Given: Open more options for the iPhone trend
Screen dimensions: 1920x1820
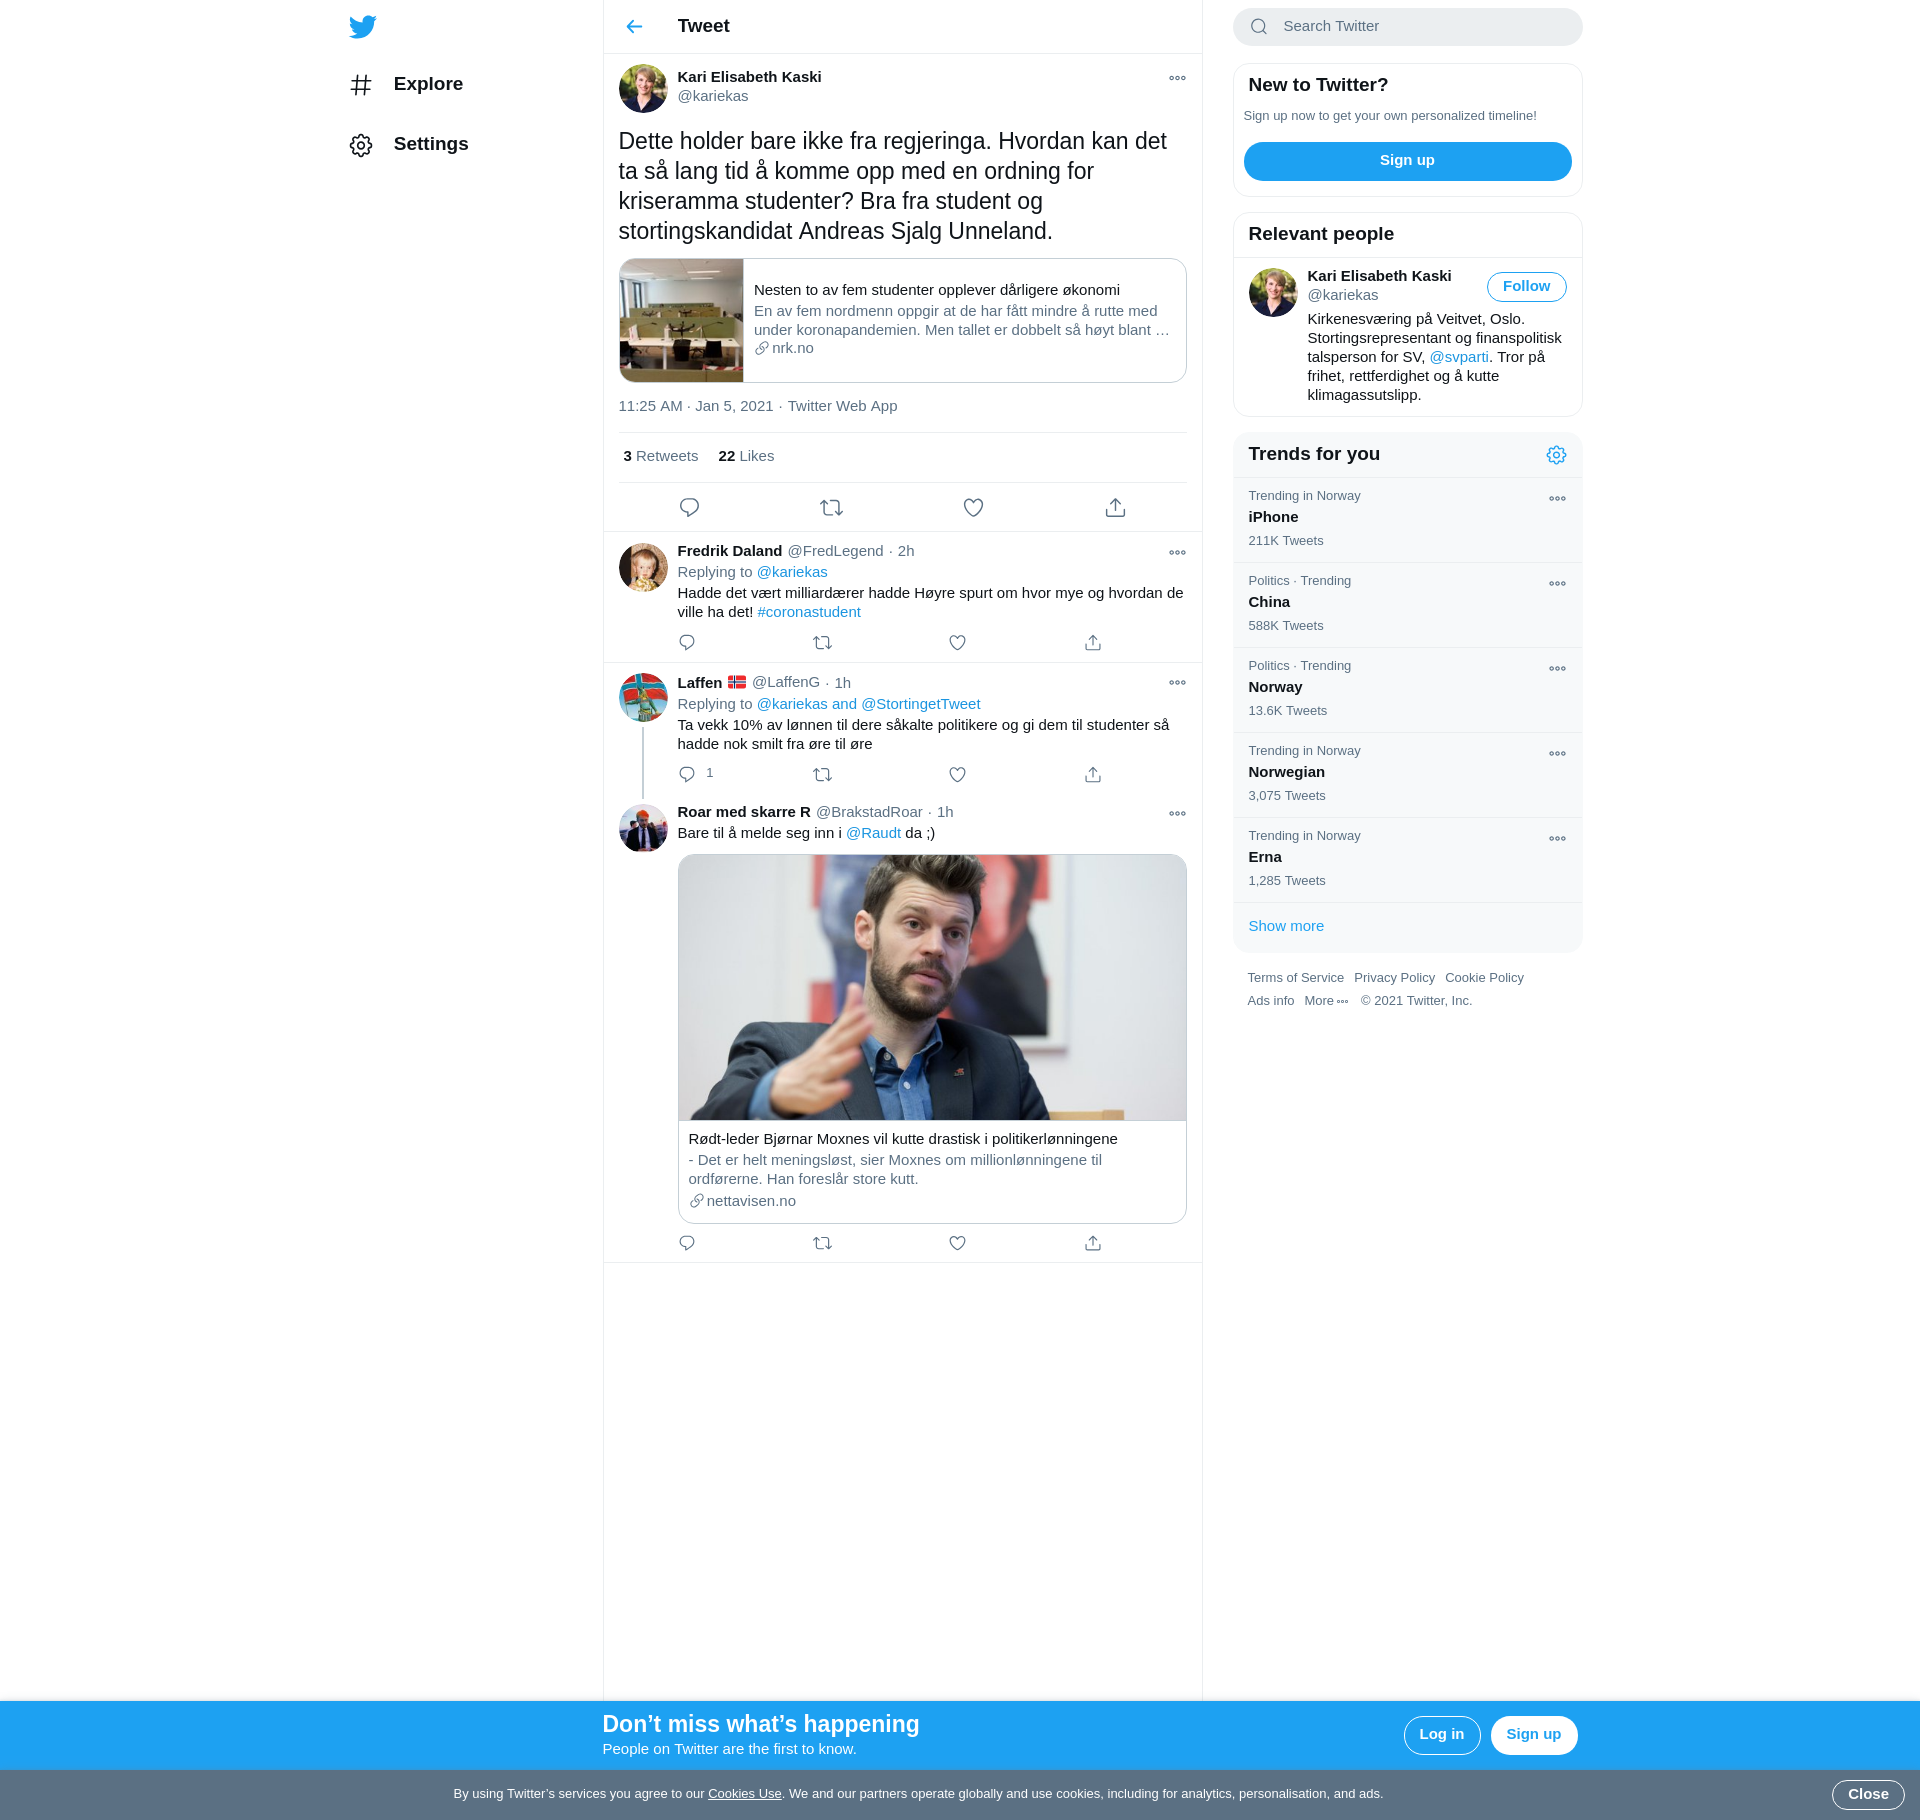Looking at the screenshot, I should tap(1557, 499).
